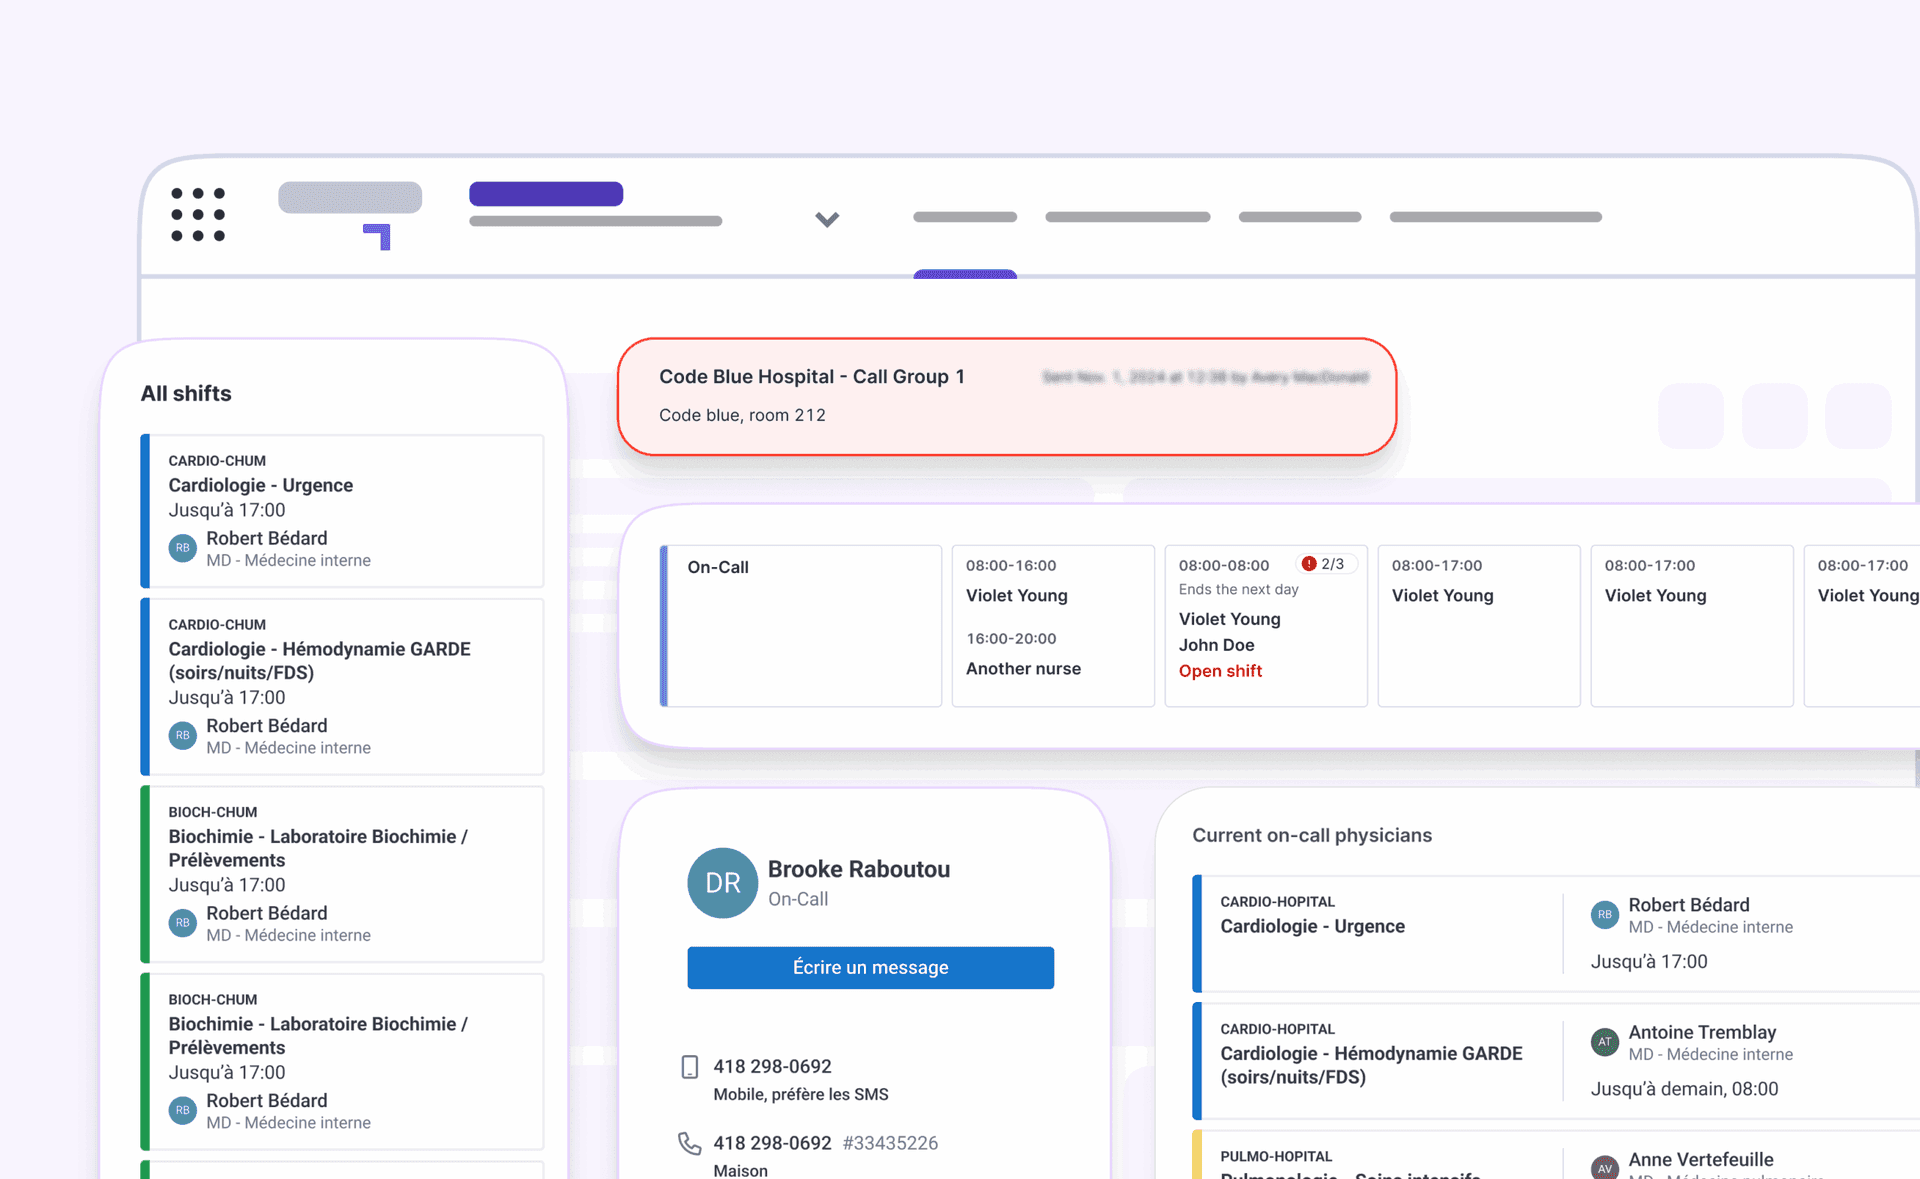
Task: Expand the header chevron dropdown
Action: pos(827,219)
